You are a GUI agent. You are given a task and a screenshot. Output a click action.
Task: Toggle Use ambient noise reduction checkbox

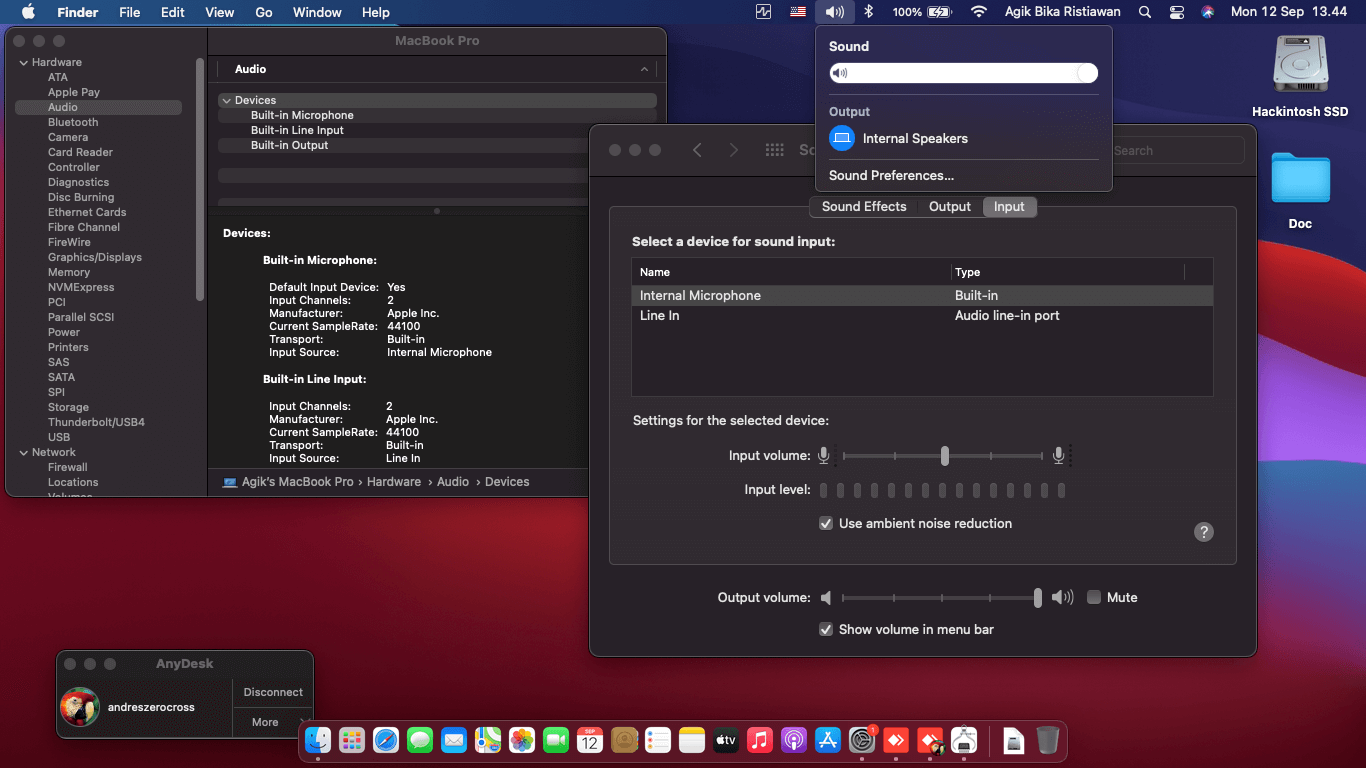826,523
